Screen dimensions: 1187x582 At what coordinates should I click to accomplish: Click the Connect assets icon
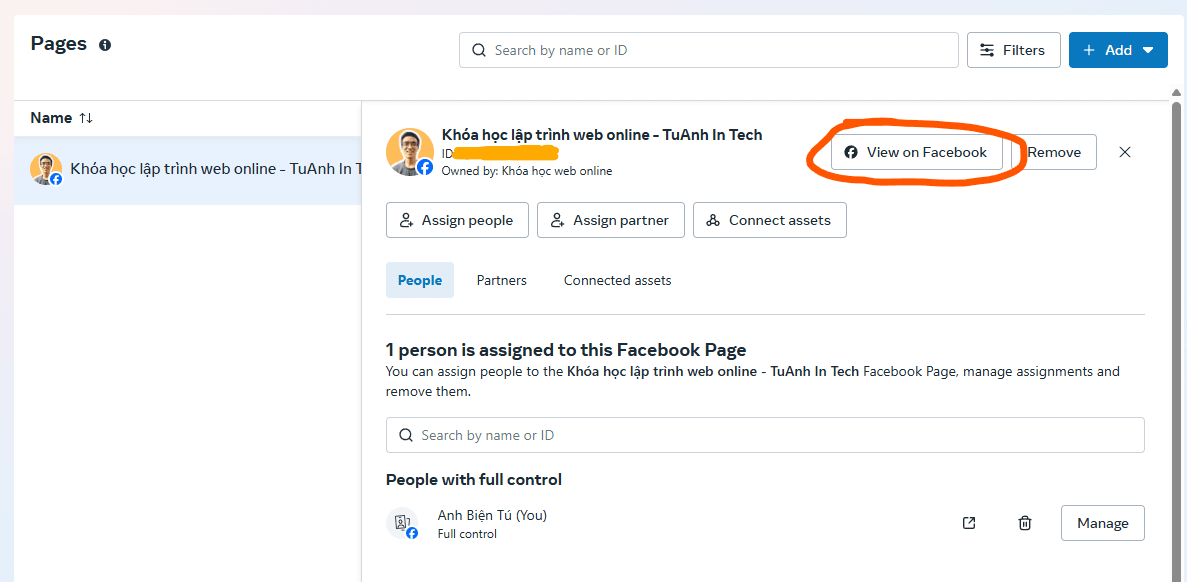pos(715,219)
